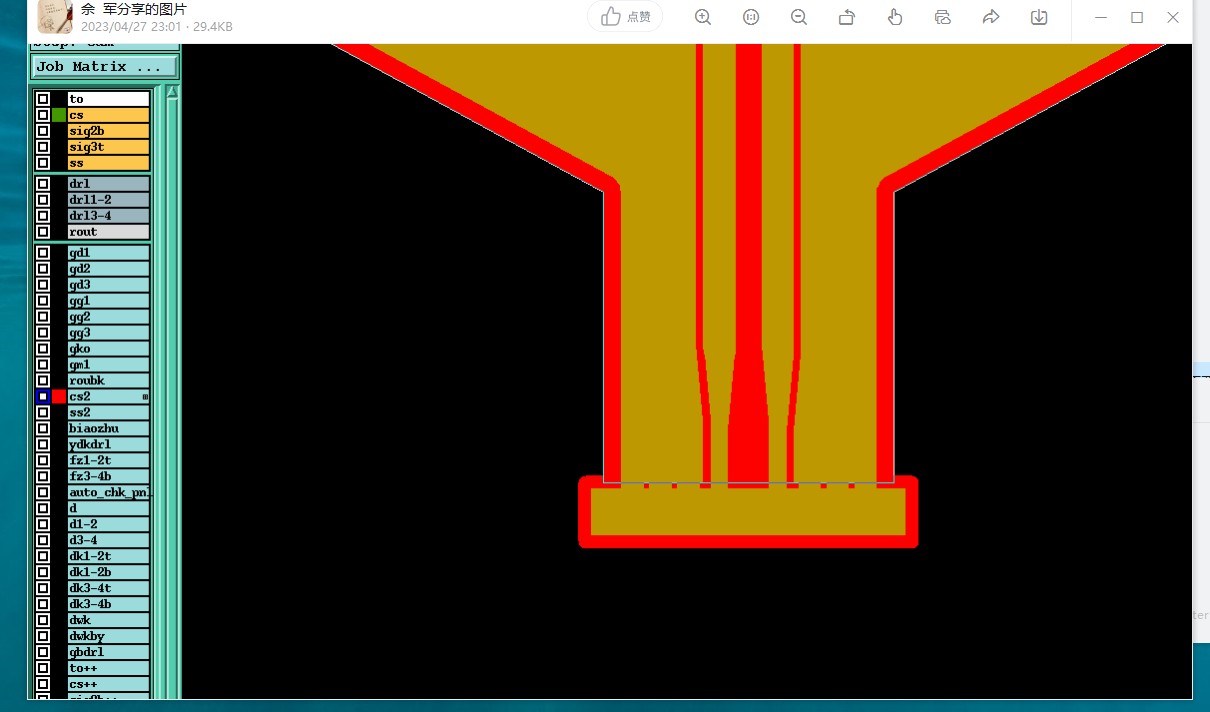
Task: Select the drl3-4 layer name
Action: 109,216
